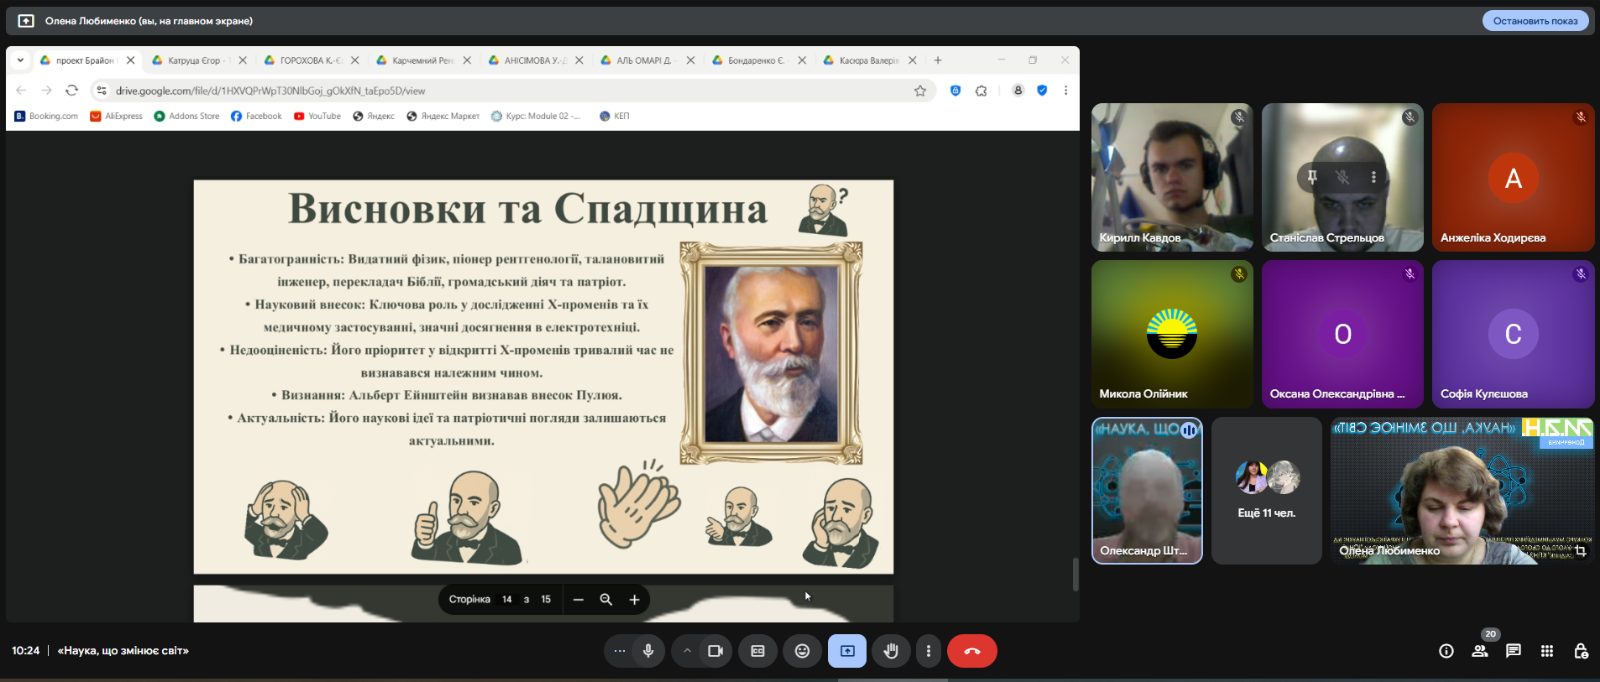Viewport: 1600px width, 682px height.
Task: Toggle the microphone in the call bar
Action: point(648,651)
